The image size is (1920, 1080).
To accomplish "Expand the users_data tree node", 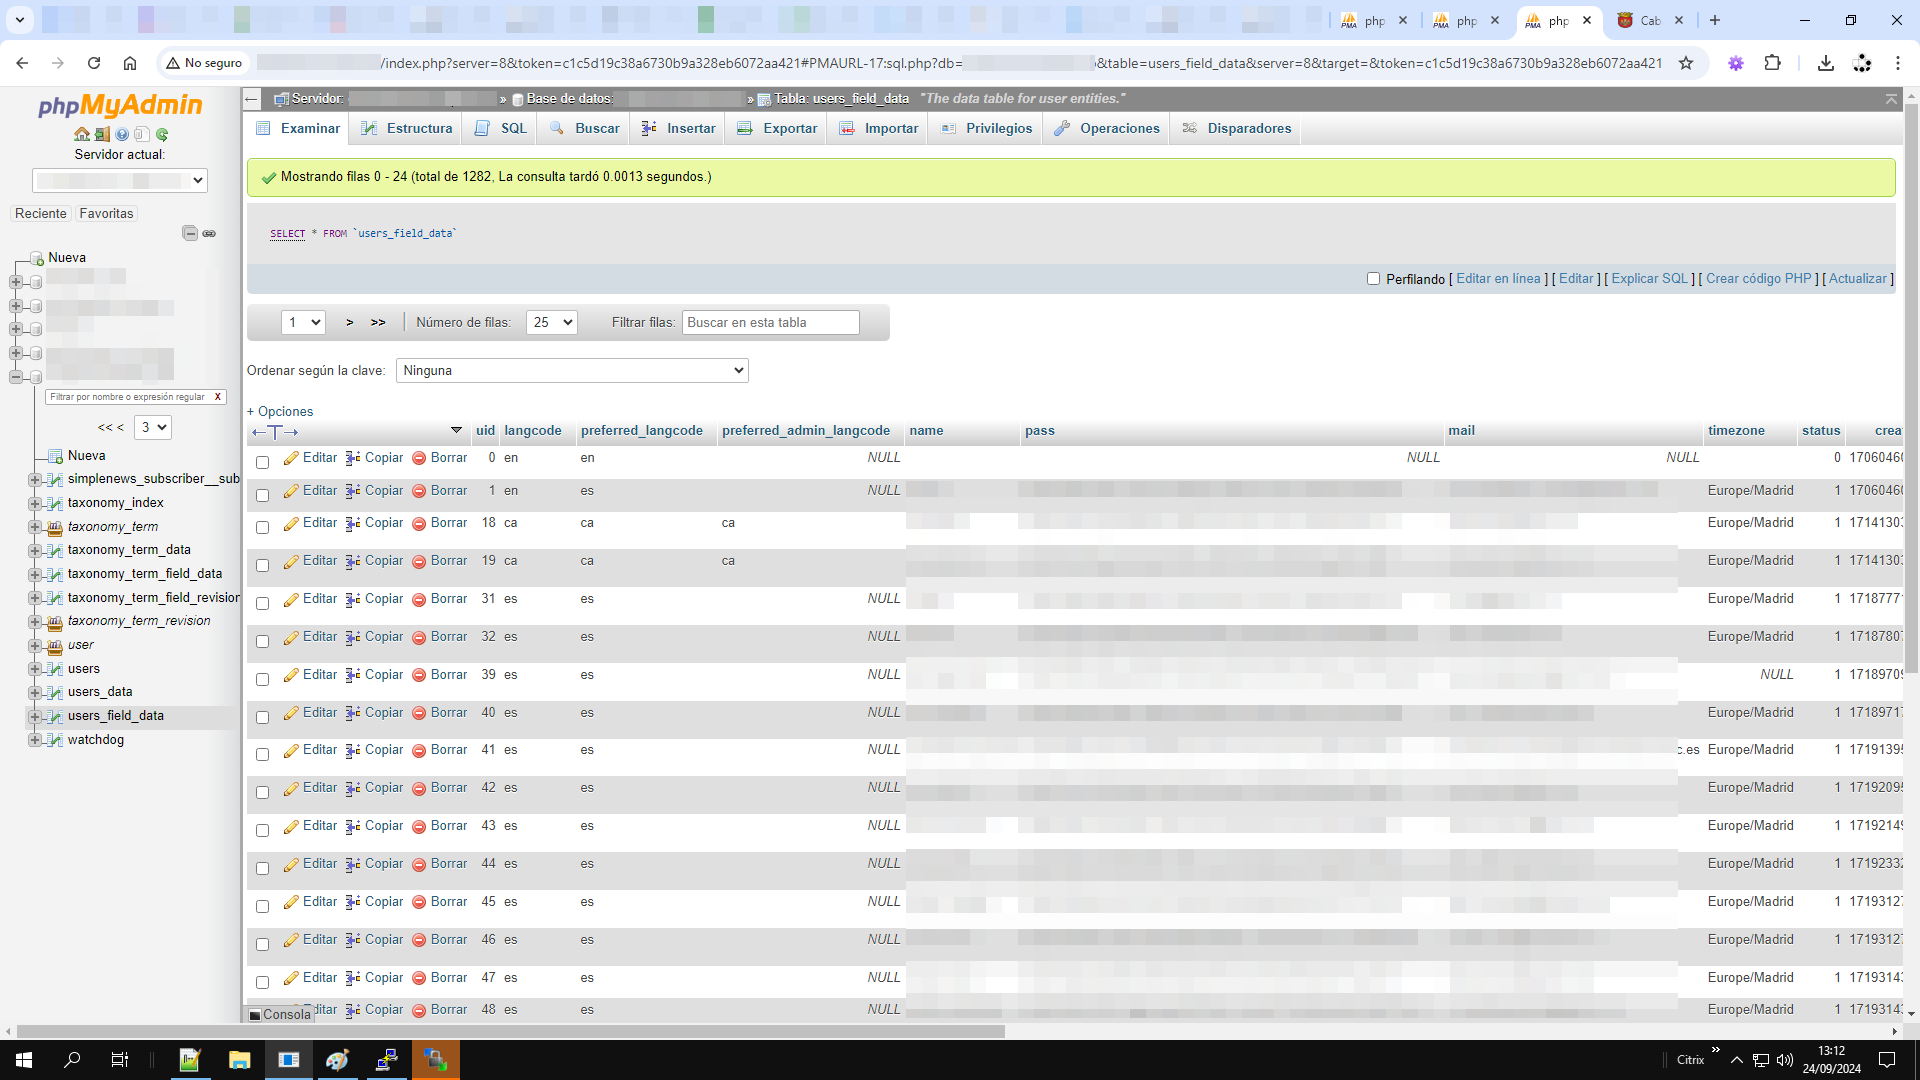I will click(35, 693).
